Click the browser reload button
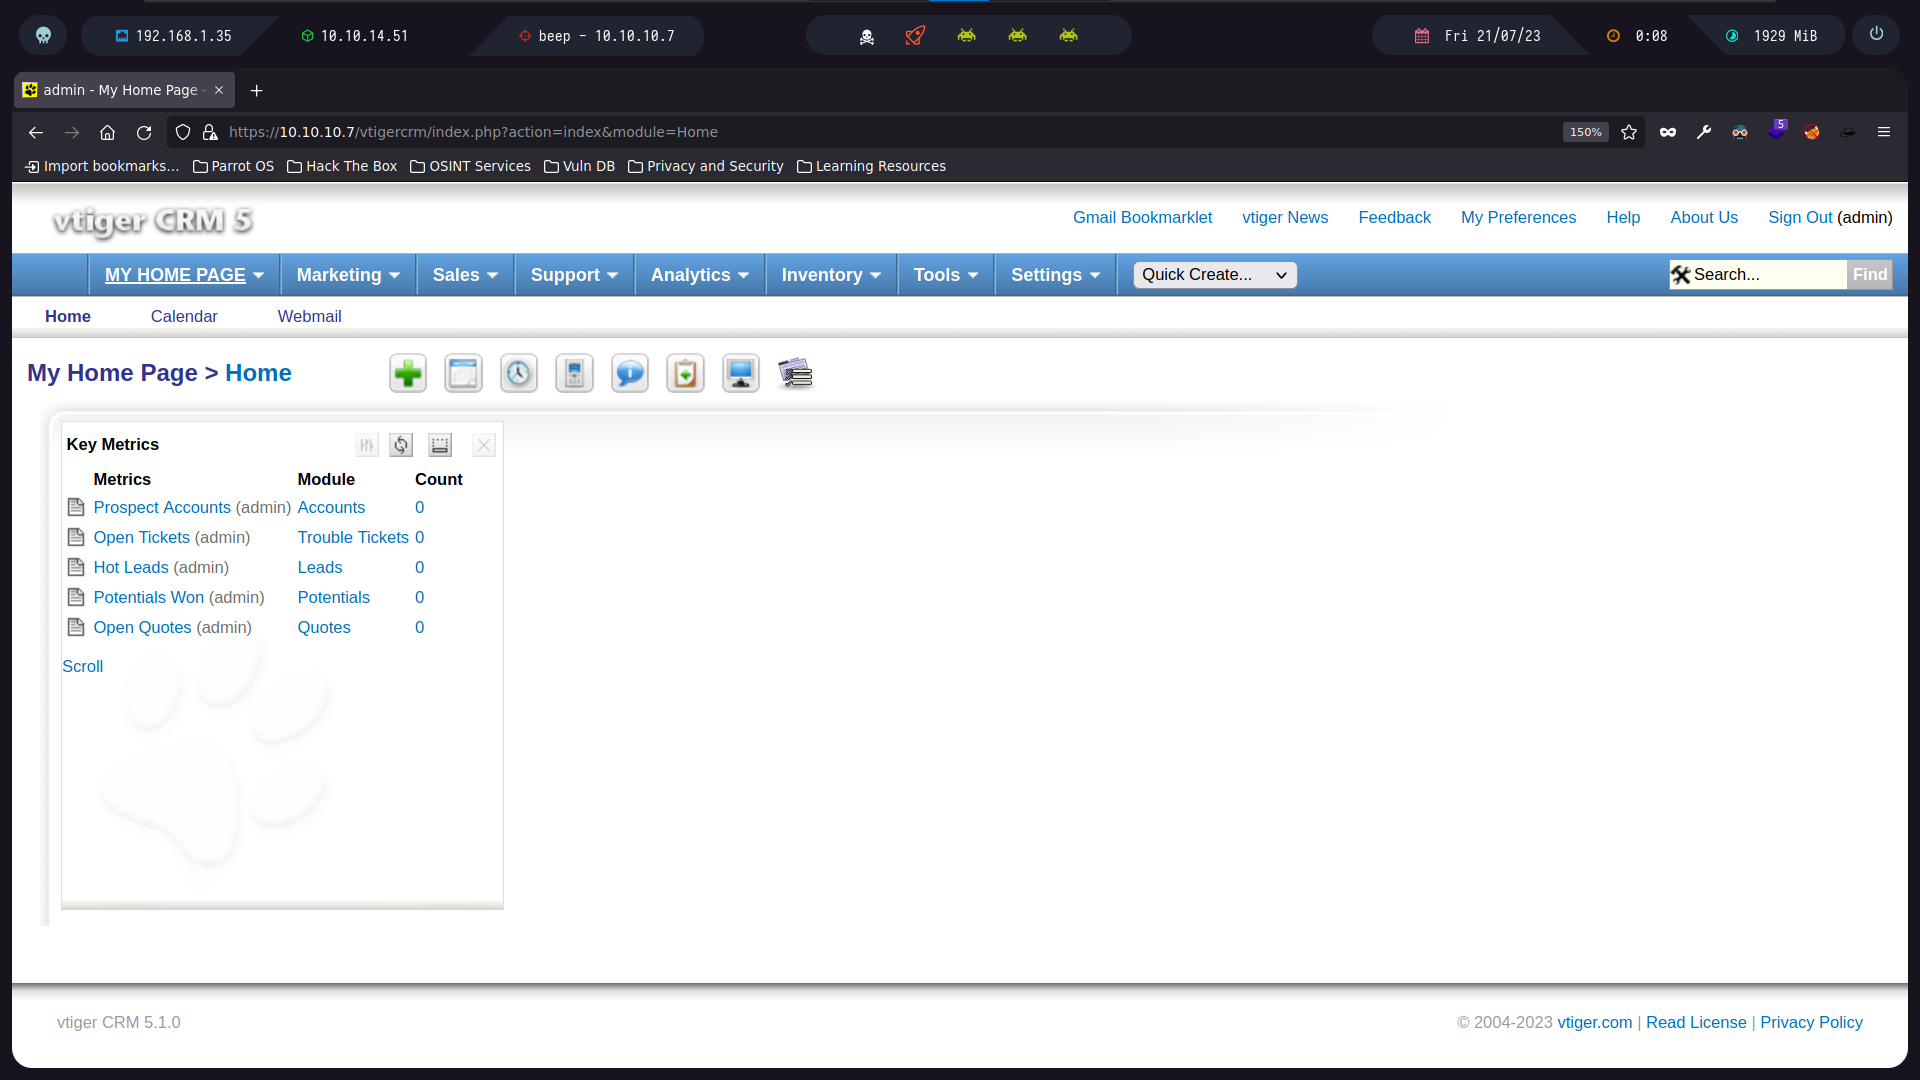This screenshot has width=1920, height=1080. coord(144,132)
